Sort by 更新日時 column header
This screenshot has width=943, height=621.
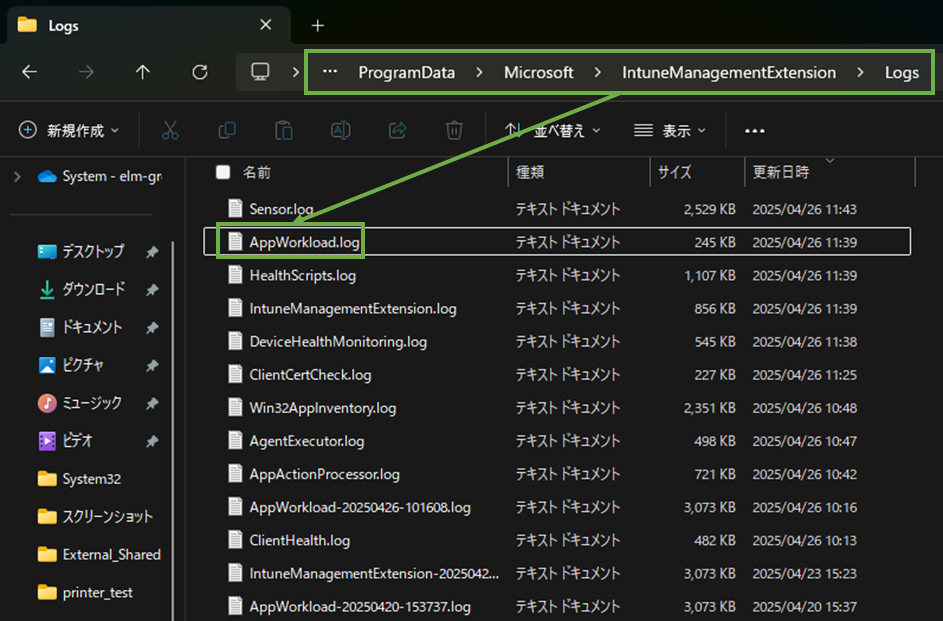coord(781,173)
